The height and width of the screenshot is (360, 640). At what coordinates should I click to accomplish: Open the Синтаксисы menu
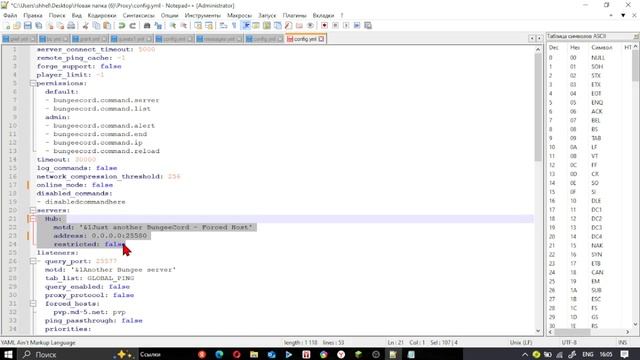click(138, 16)
